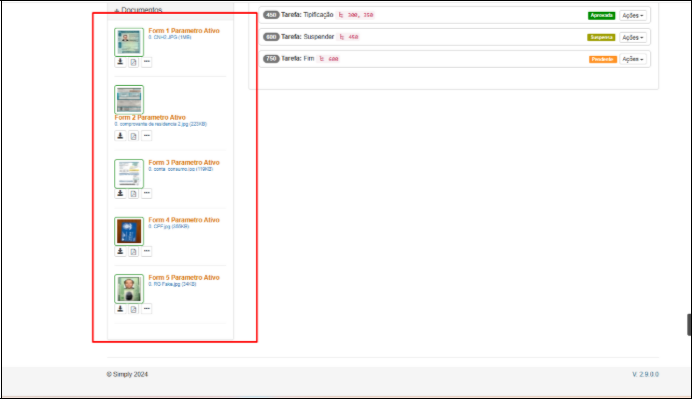Viewport: 692px width, 399px height.
Task: Select the Tarefa: Fim label
Action: pos(298,58)
